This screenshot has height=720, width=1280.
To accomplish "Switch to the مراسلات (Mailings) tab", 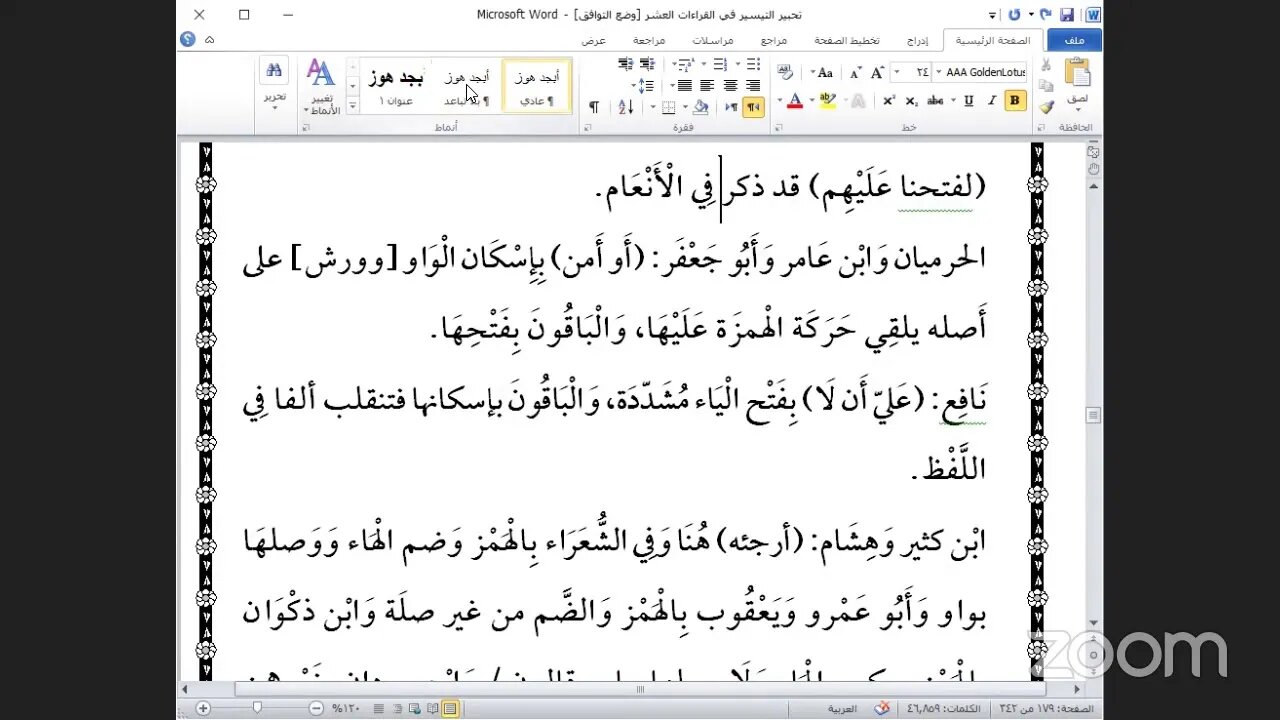I will [713, 40].
